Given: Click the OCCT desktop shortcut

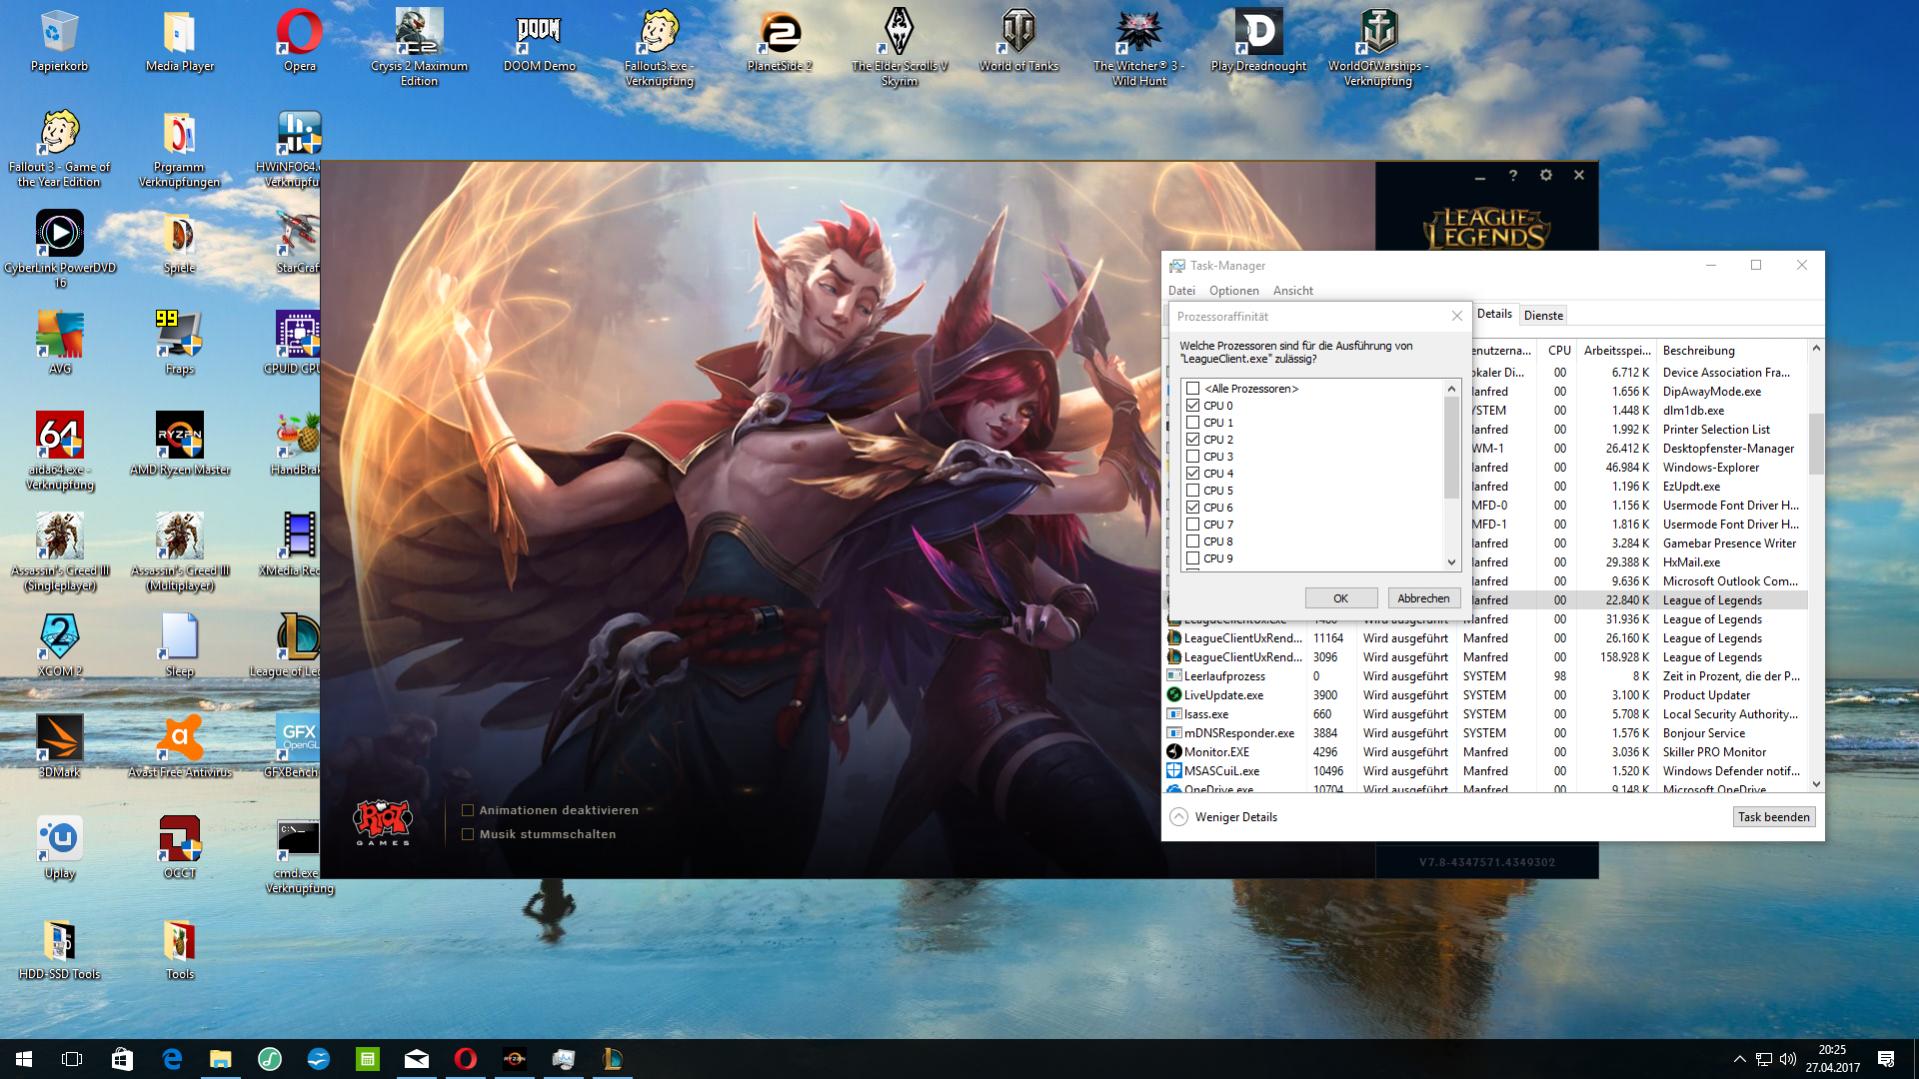Looking at the screenshot, I should pyautogui.click(x=180, y=848).
